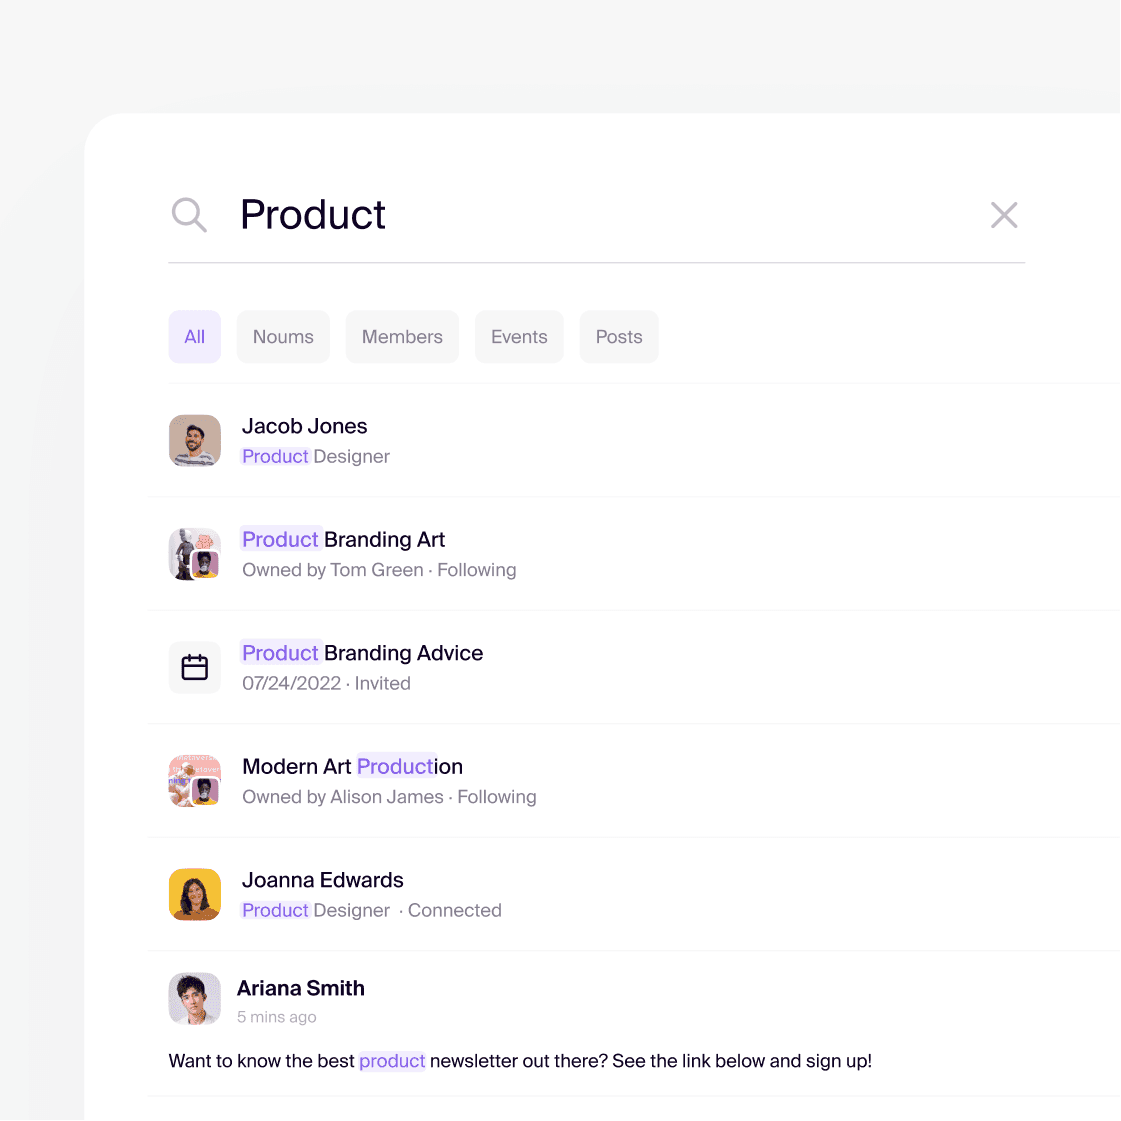1121x1121 pixels.
Task: Filter results by Posts
Action: click(619, 337)
